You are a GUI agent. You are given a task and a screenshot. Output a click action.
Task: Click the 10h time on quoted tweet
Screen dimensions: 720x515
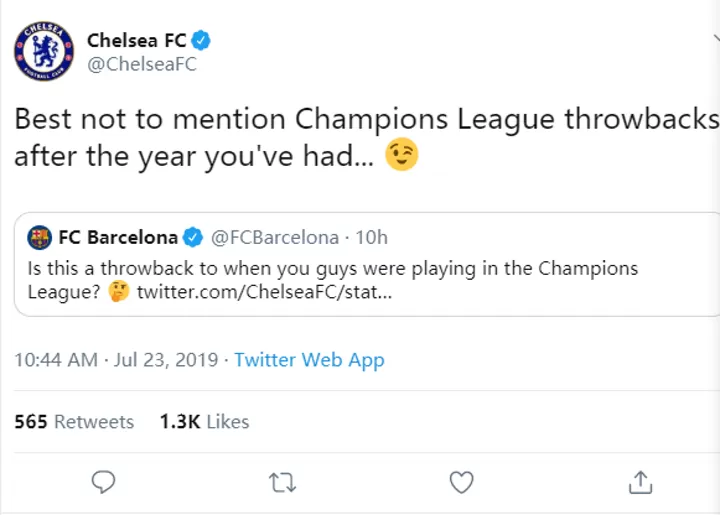pos(371,238)
